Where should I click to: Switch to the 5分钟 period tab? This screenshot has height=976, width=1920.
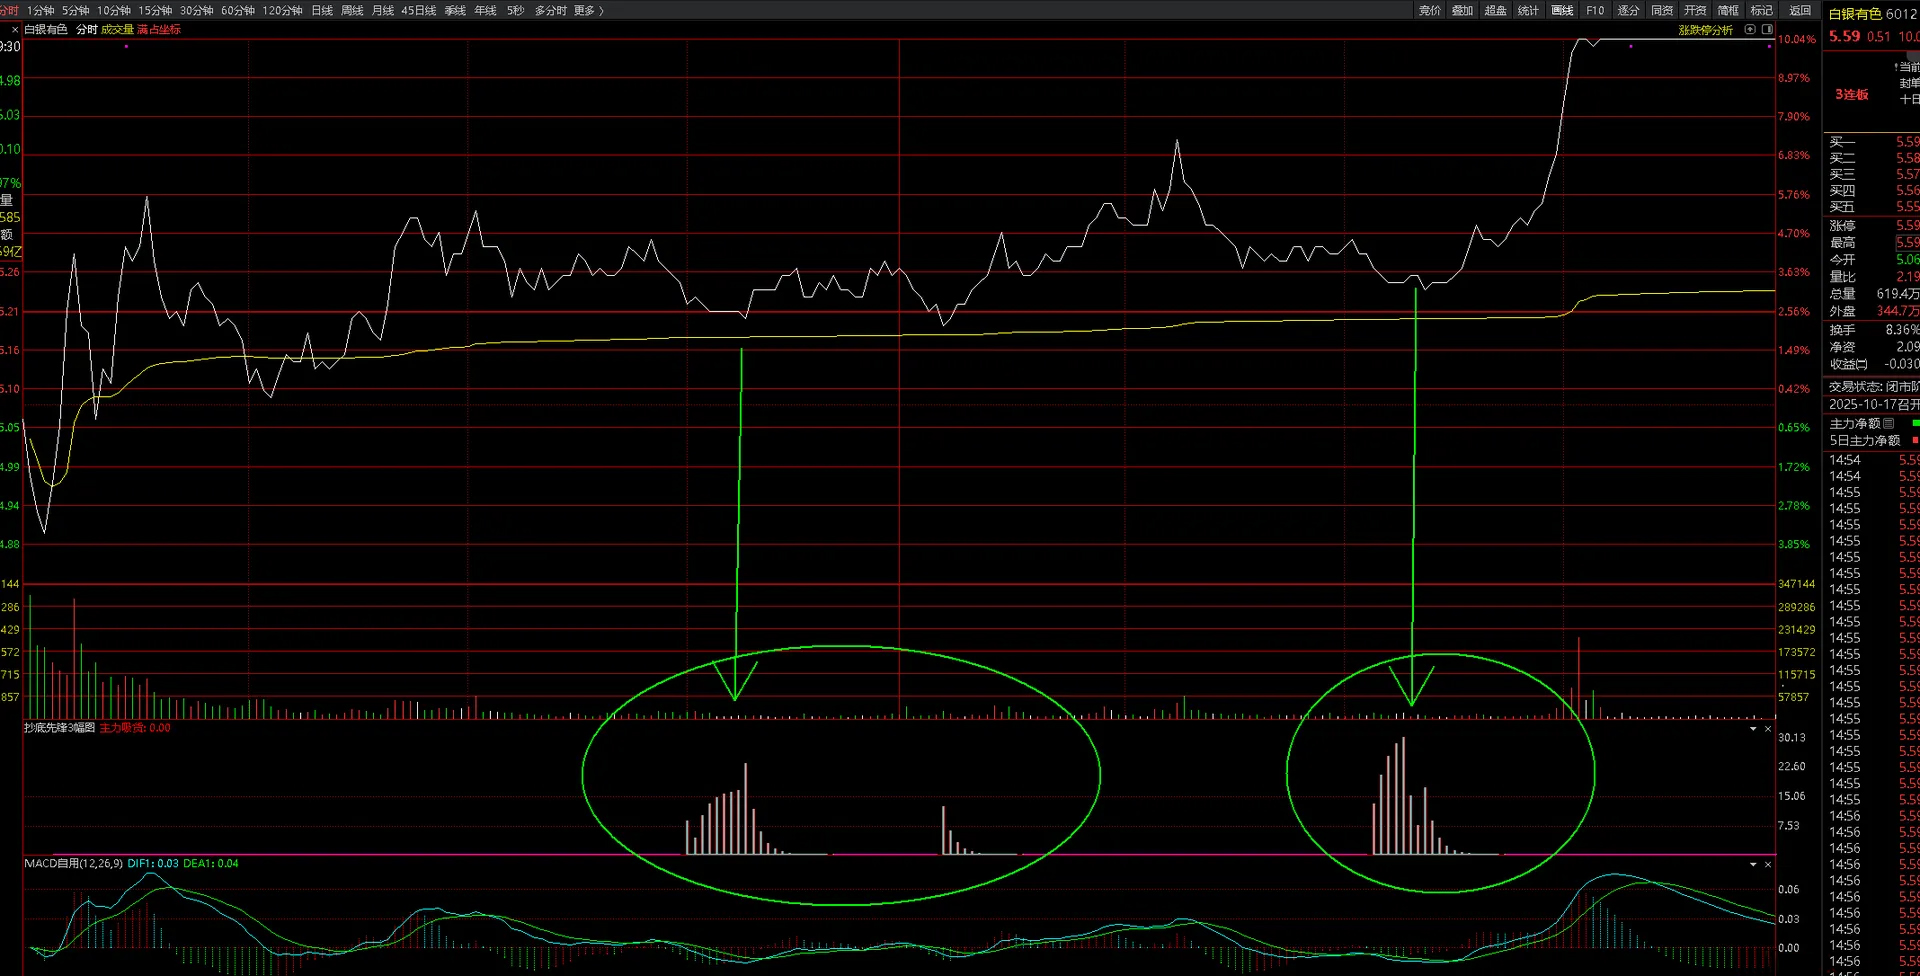pyautogui.click(x=75, y=10)
